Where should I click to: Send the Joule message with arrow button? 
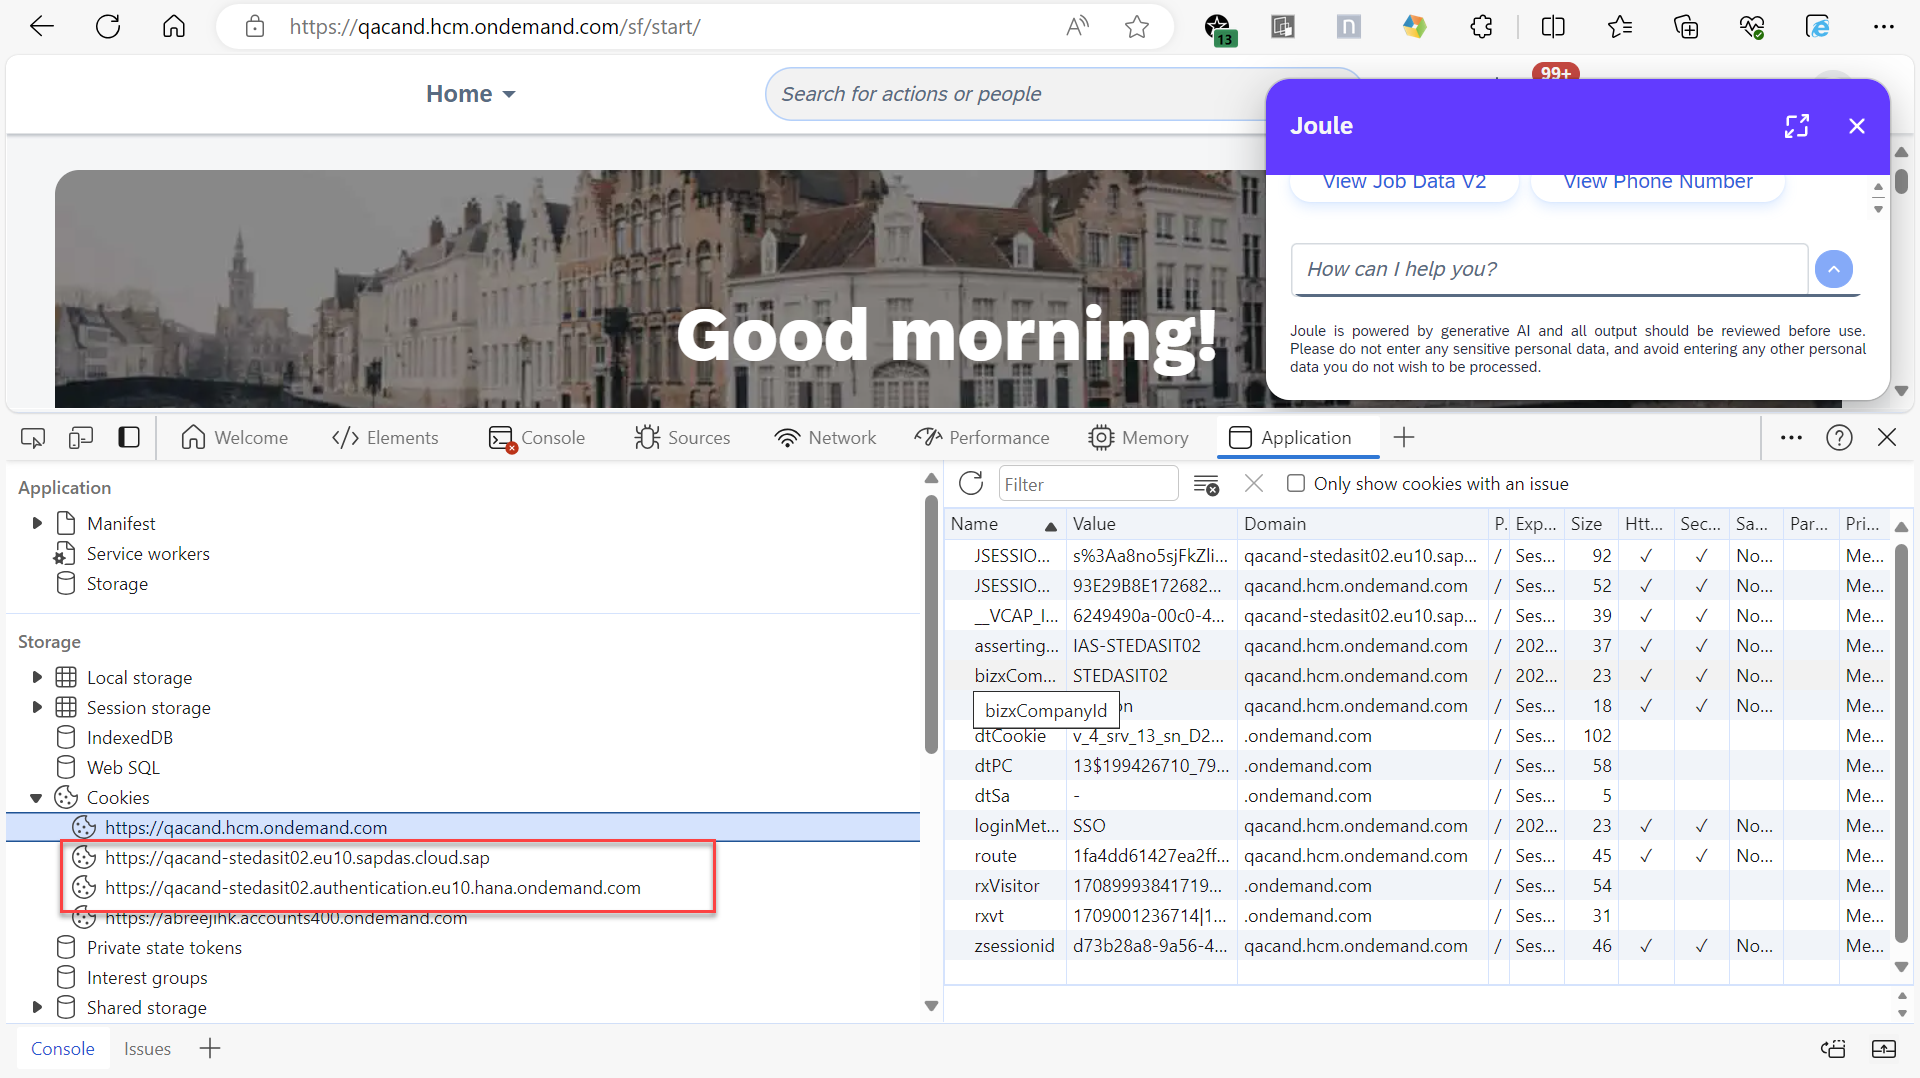pos(1834,269)
